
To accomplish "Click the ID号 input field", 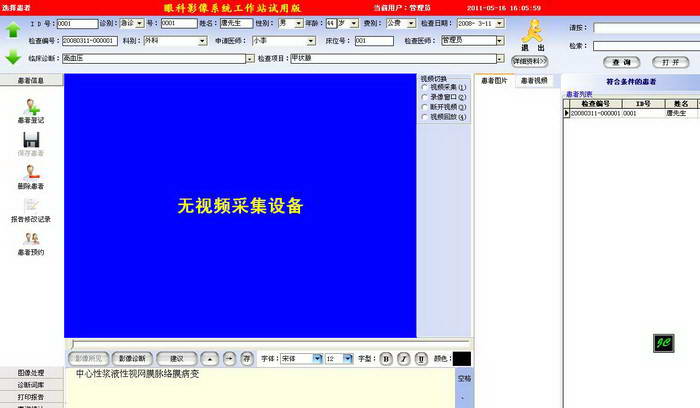I will tap(77, 24).
